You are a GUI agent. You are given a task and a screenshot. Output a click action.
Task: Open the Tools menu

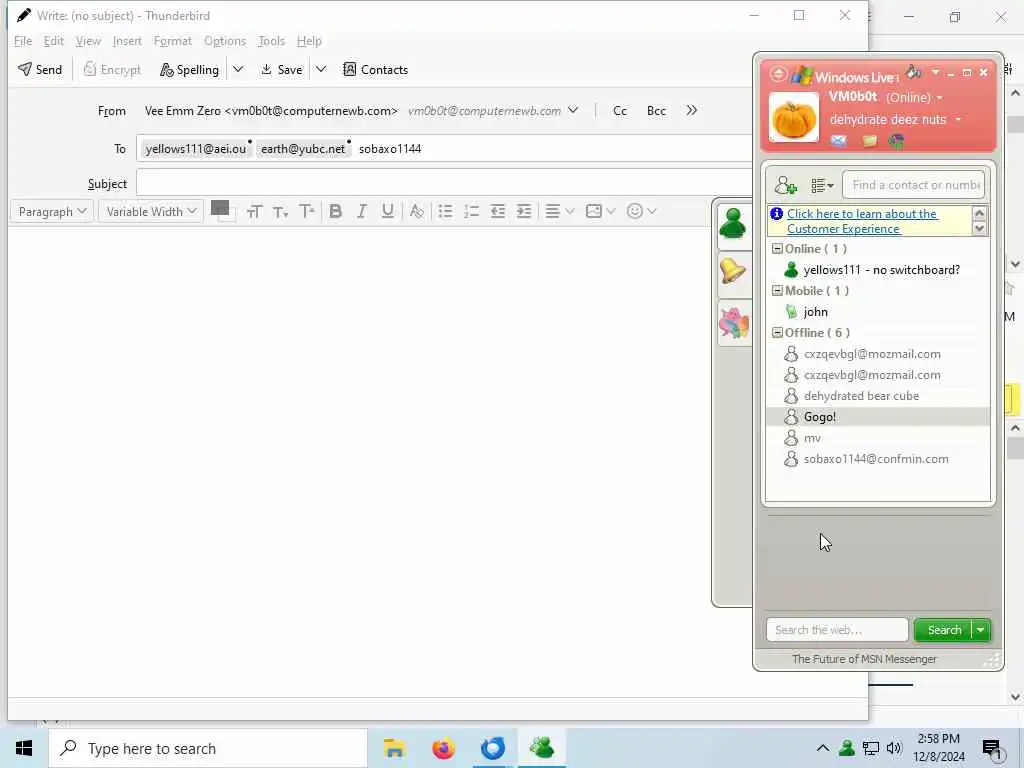(x=271, y=40)
